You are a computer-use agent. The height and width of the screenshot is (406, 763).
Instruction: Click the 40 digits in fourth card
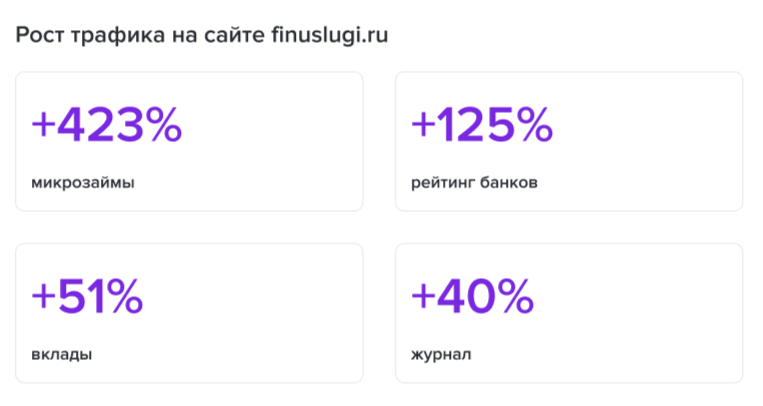(x=469, y=296)
